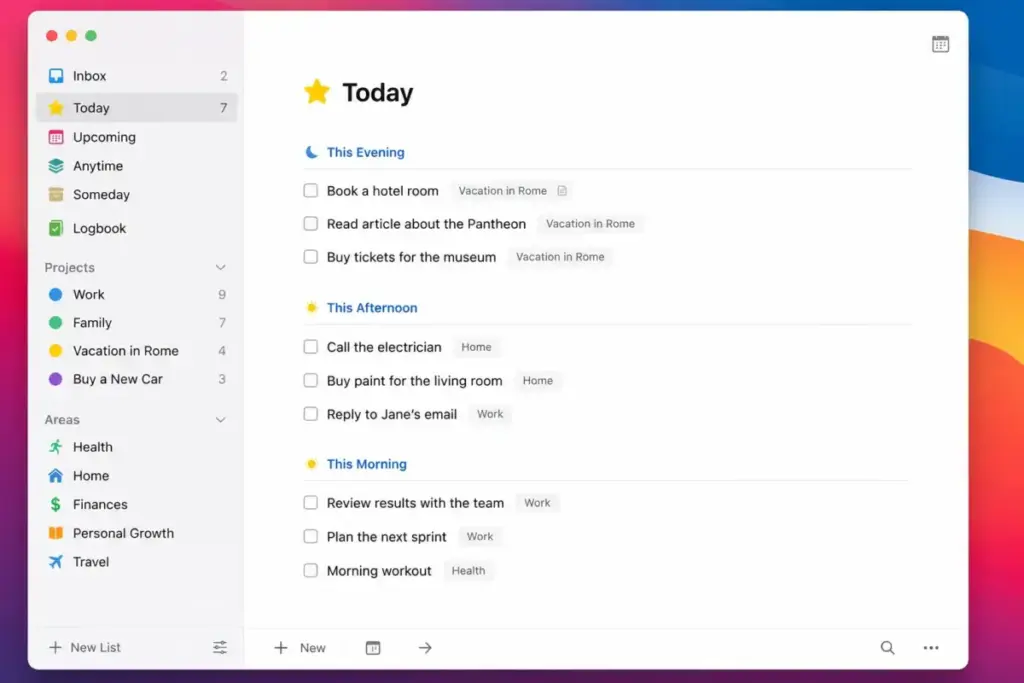The height and width of the screenshot is (683, 1024).
Task: Click the Inbox count badge 2
Action: pos(224,76)
